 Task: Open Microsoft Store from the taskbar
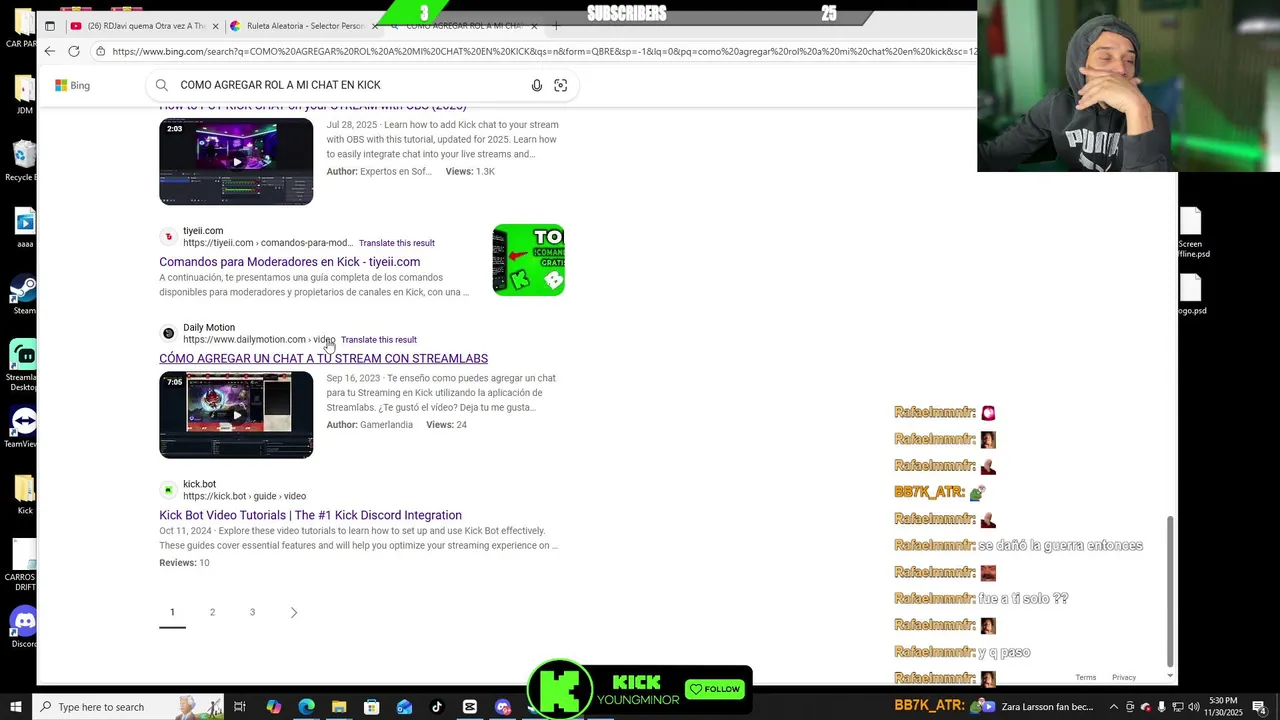[371, 707]
